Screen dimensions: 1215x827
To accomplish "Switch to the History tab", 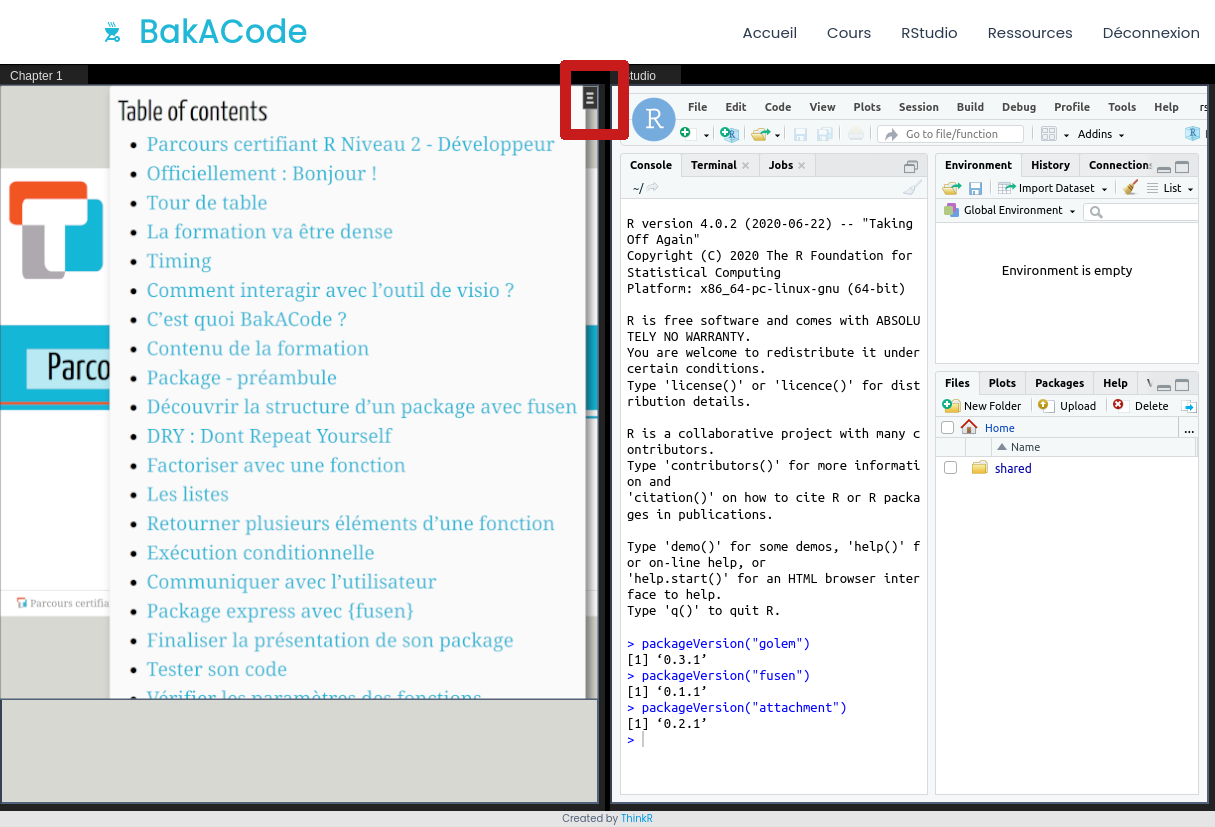I will (1050, 165).
